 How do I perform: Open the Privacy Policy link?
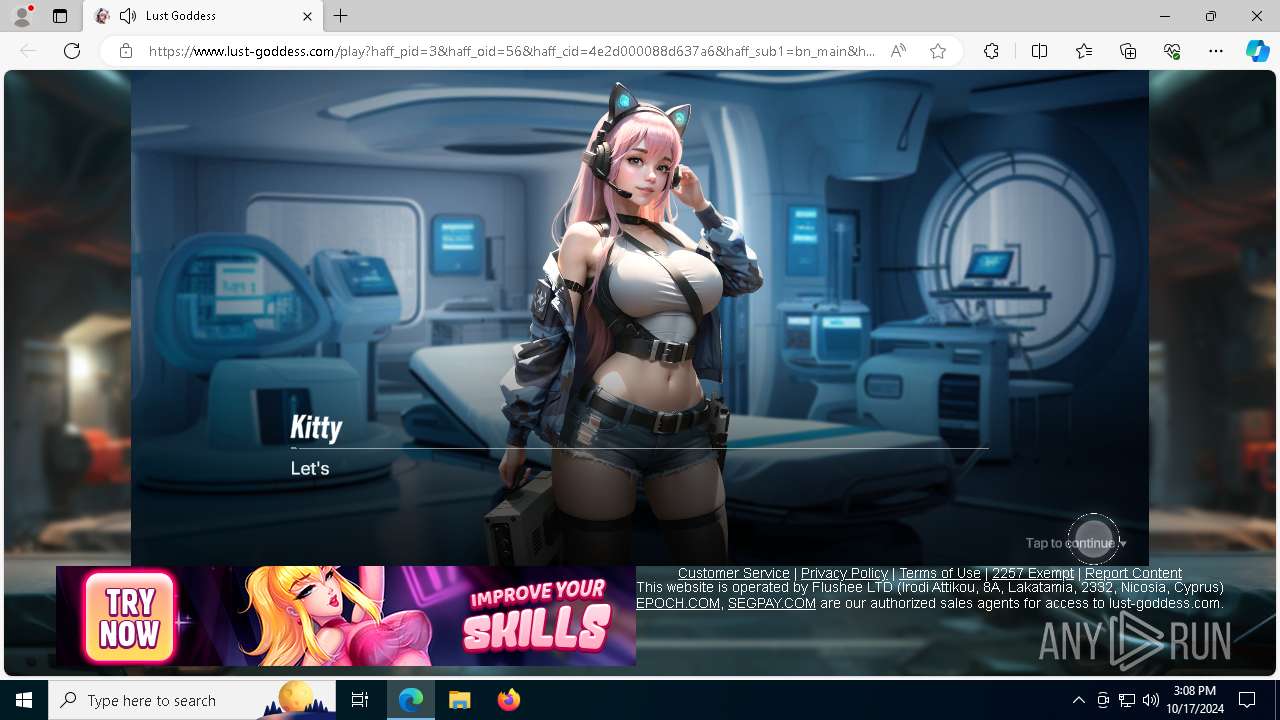click(844, 573)
